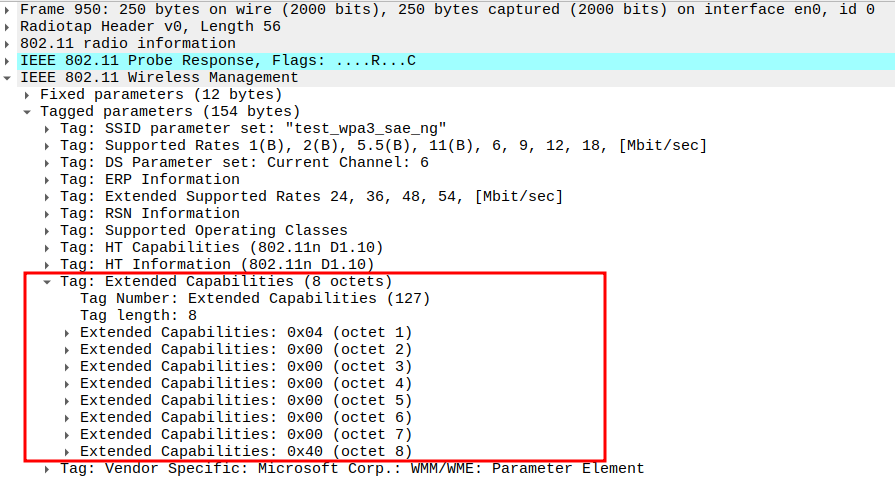The height and width of the screenshot is (480, 895).
Task: Select Extended Capabilities 0x40 octet 8
Action: (x=245, y=452)
